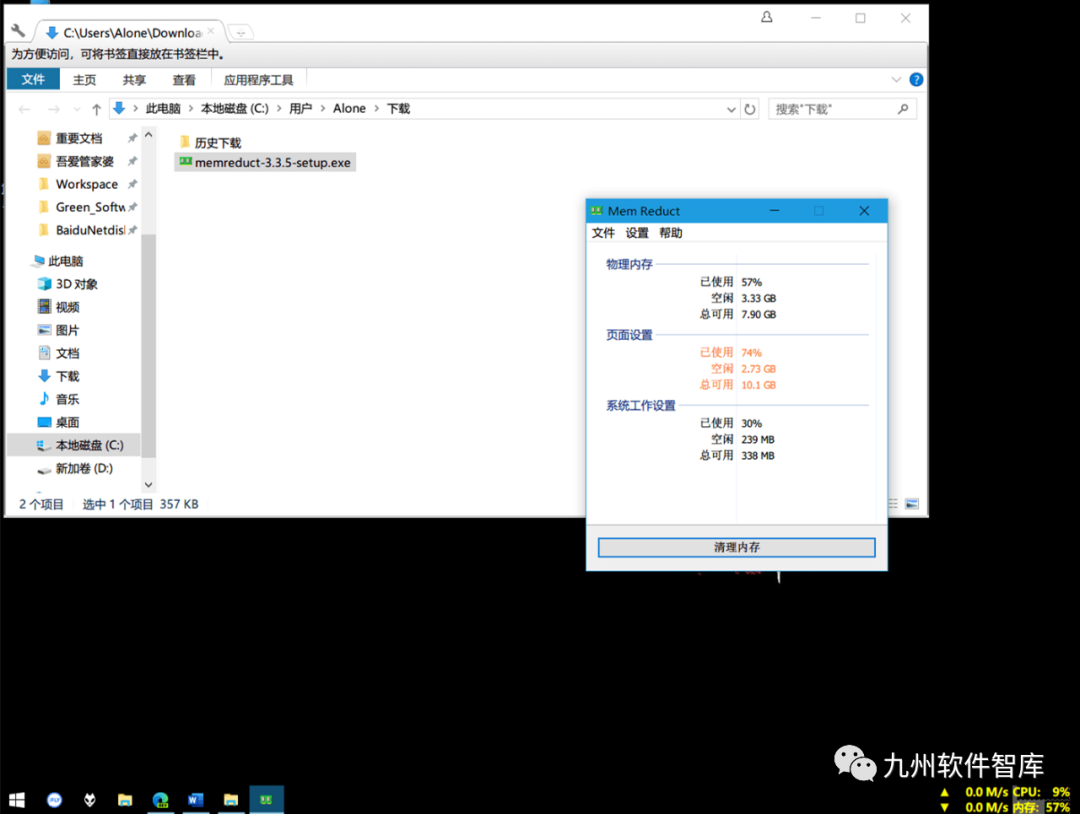
Task: Refresh the folder view
Action: point(750,109)
